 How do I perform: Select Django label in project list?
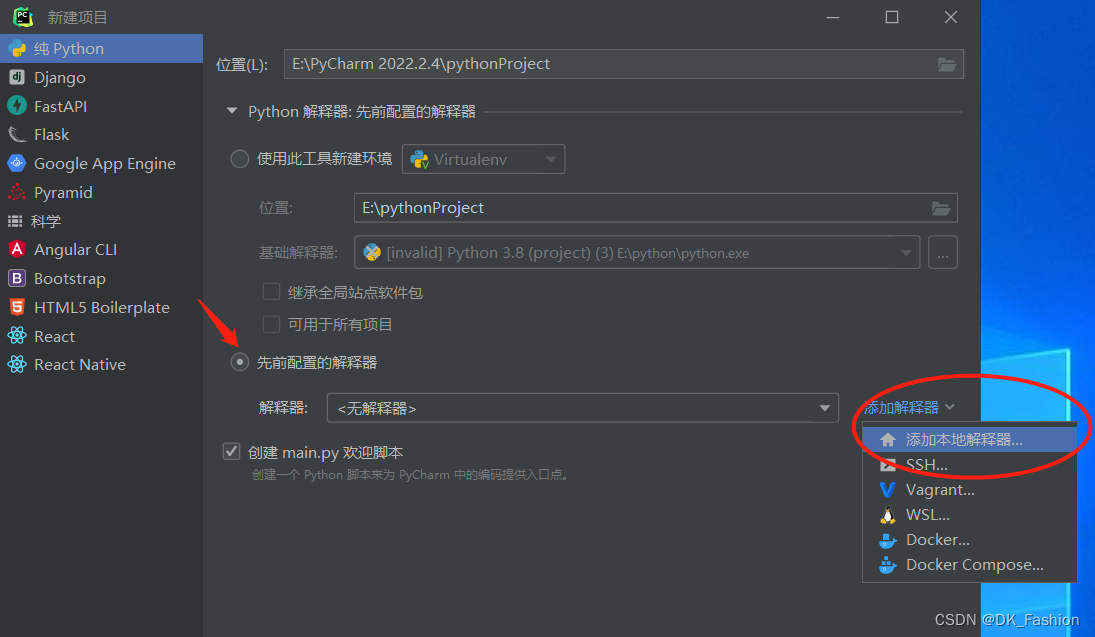(x=60, y=78)
